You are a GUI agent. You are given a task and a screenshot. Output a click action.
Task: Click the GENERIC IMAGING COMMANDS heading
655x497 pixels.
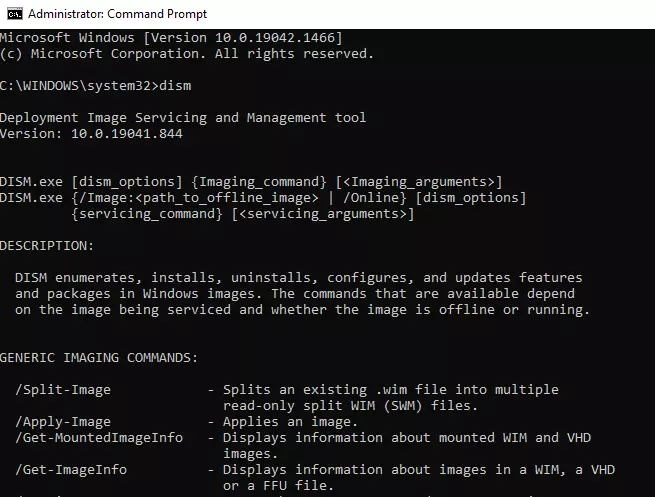[x=99, y=358]
